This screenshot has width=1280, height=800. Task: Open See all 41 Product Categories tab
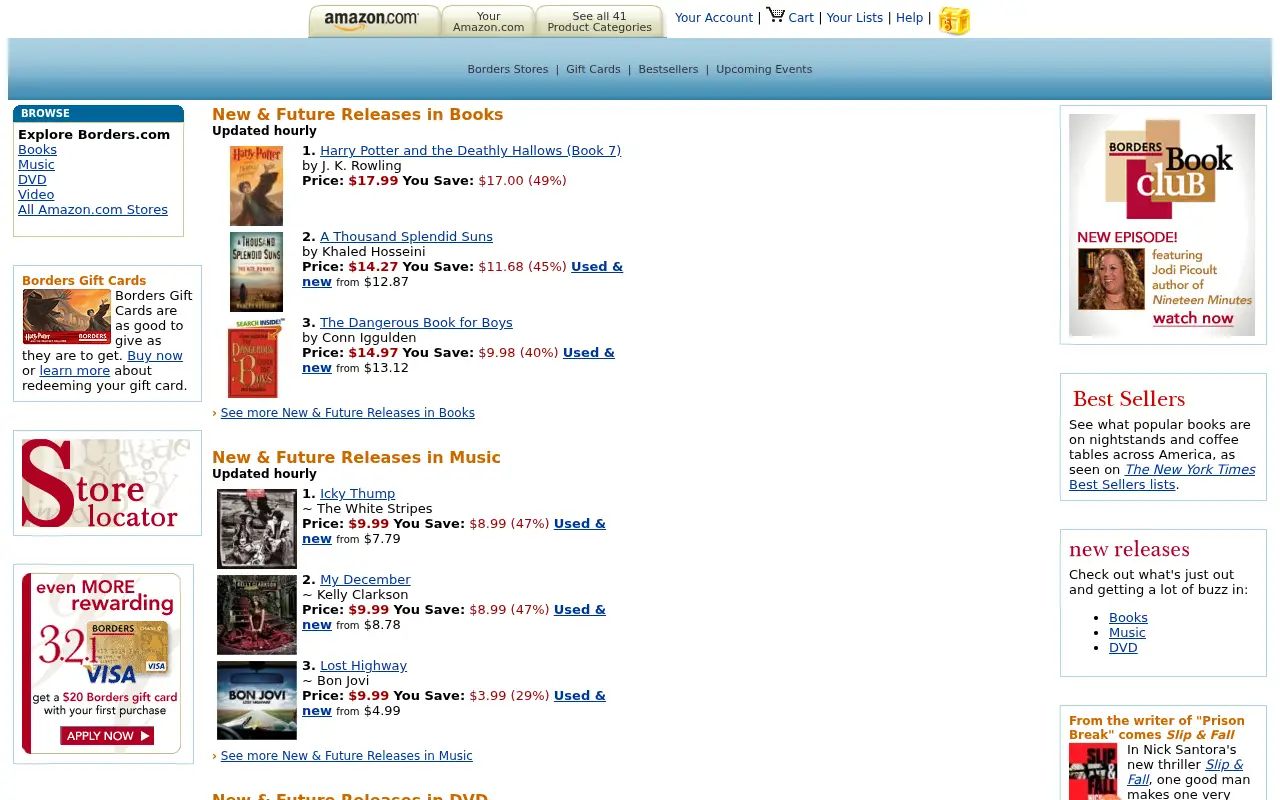pyautogui.click(x=600, y=21)
